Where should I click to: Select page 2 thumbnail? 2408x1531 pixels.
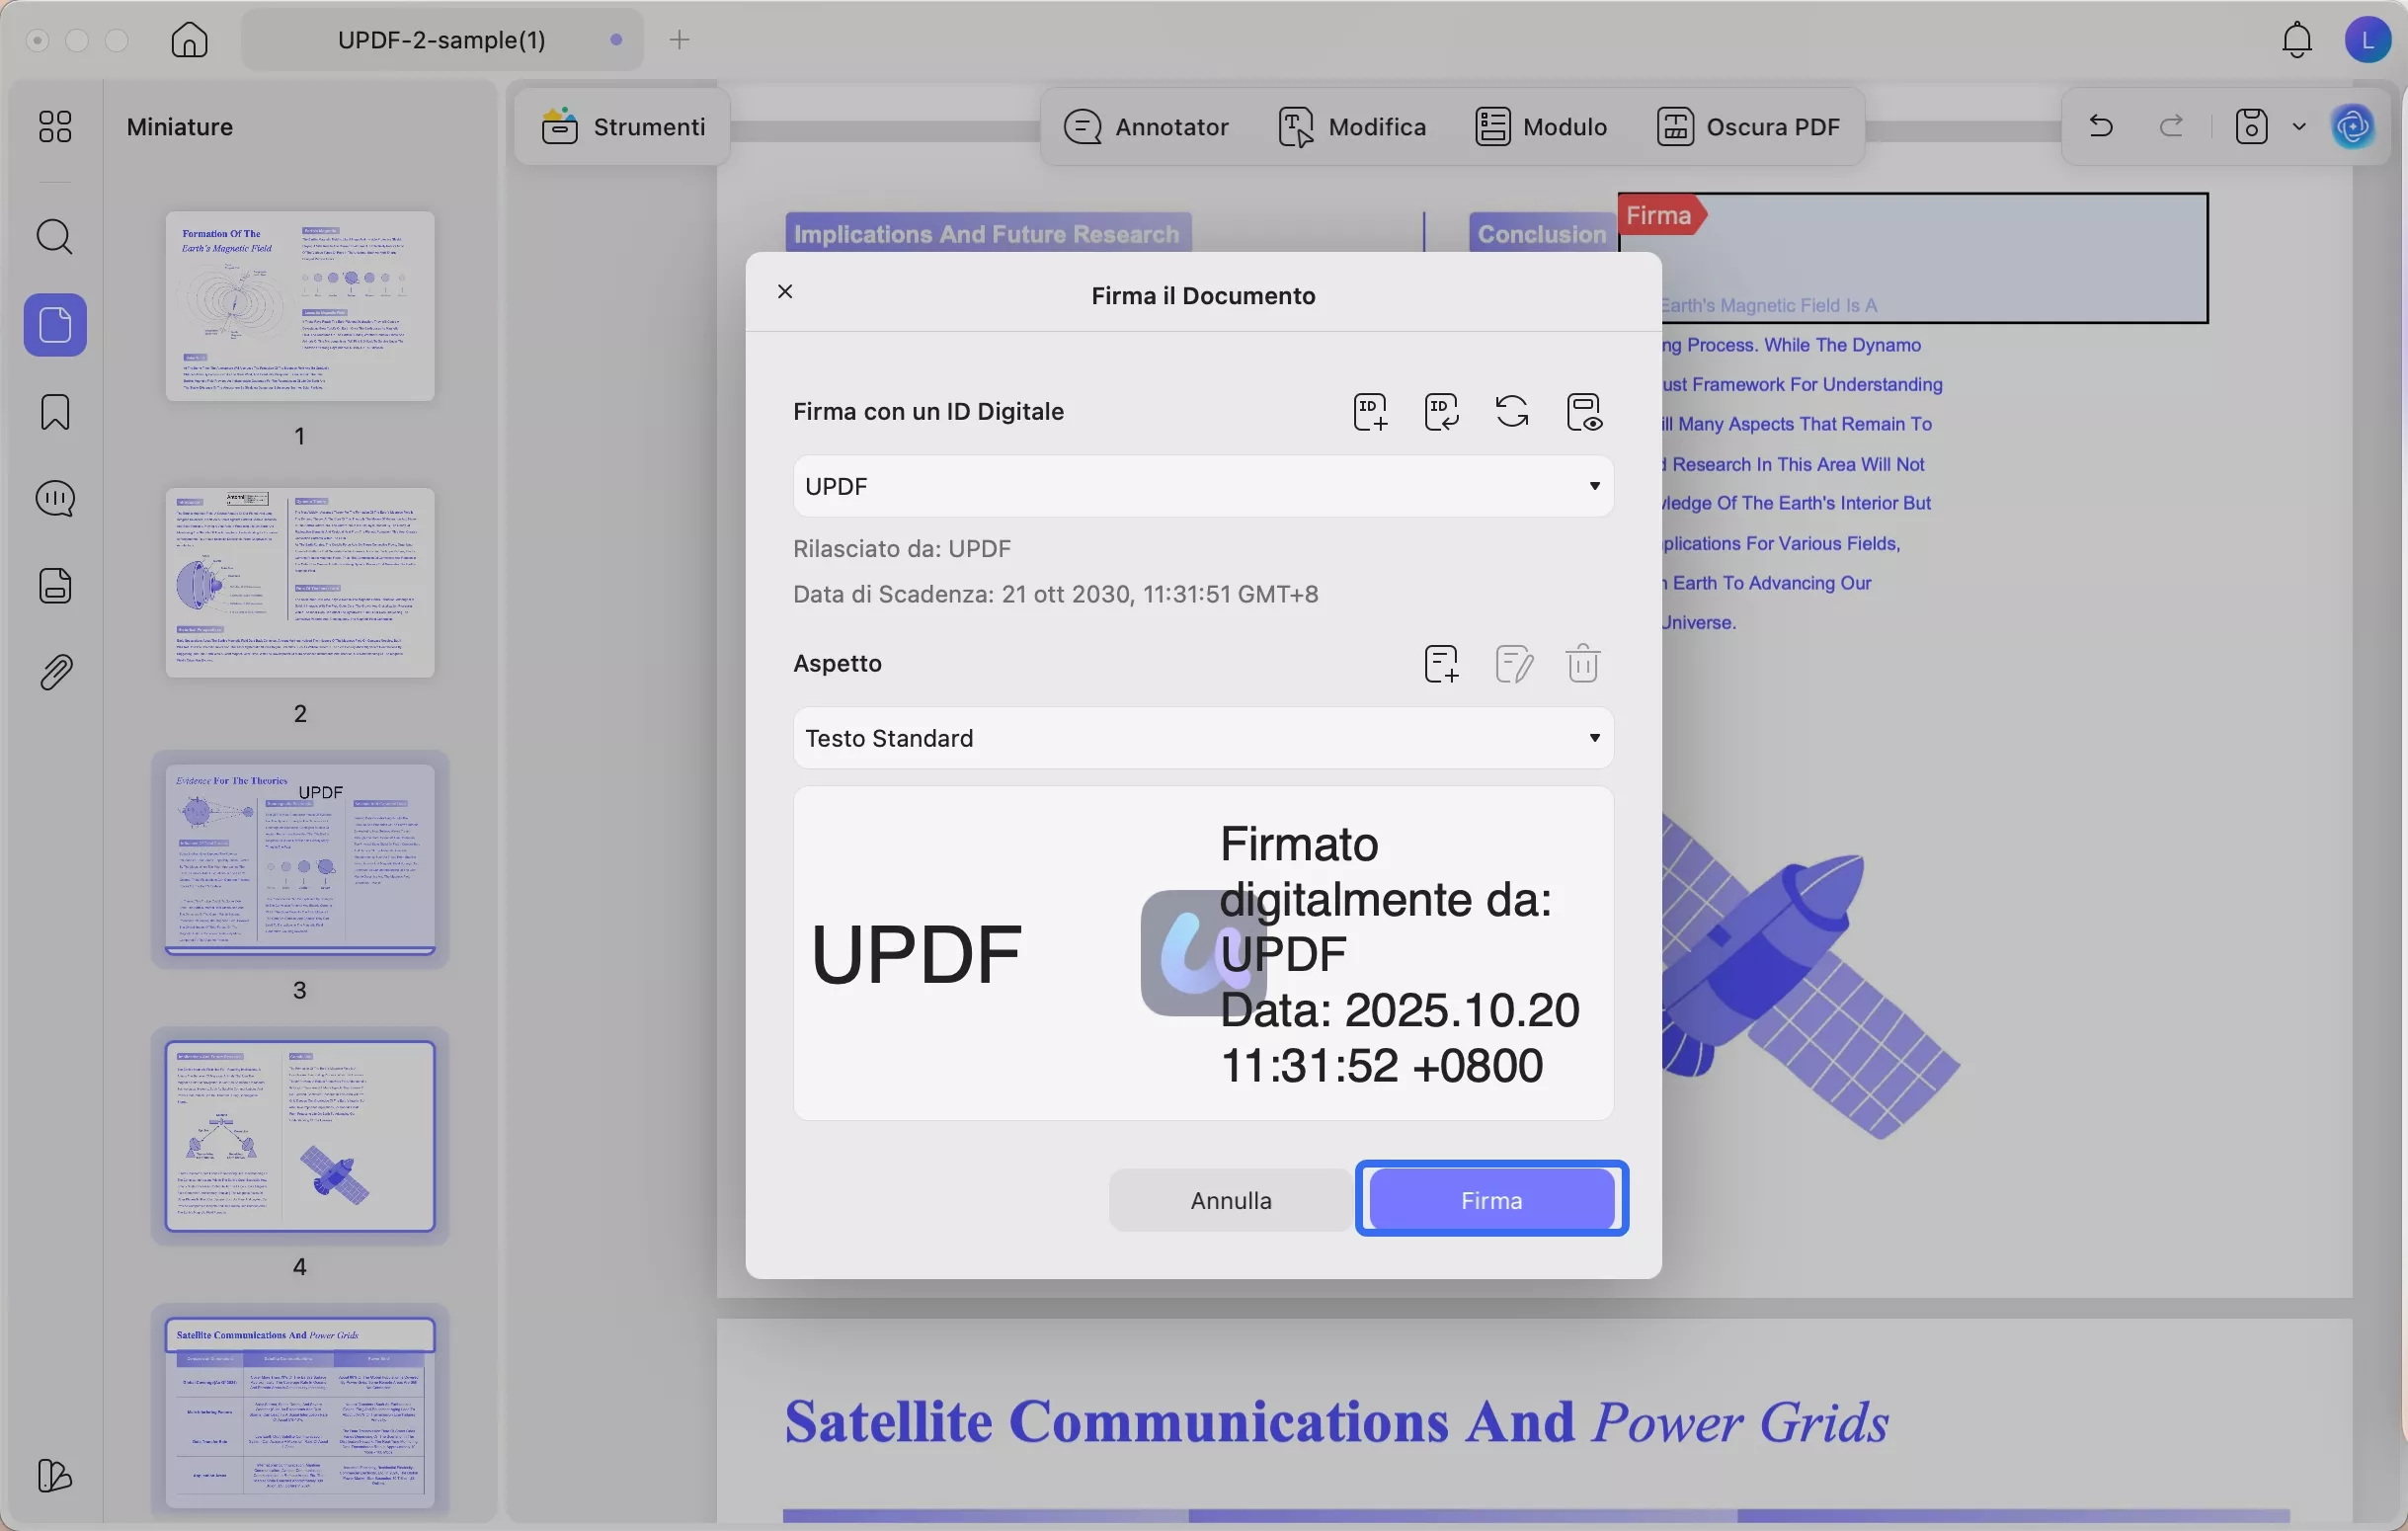(300, 583)
